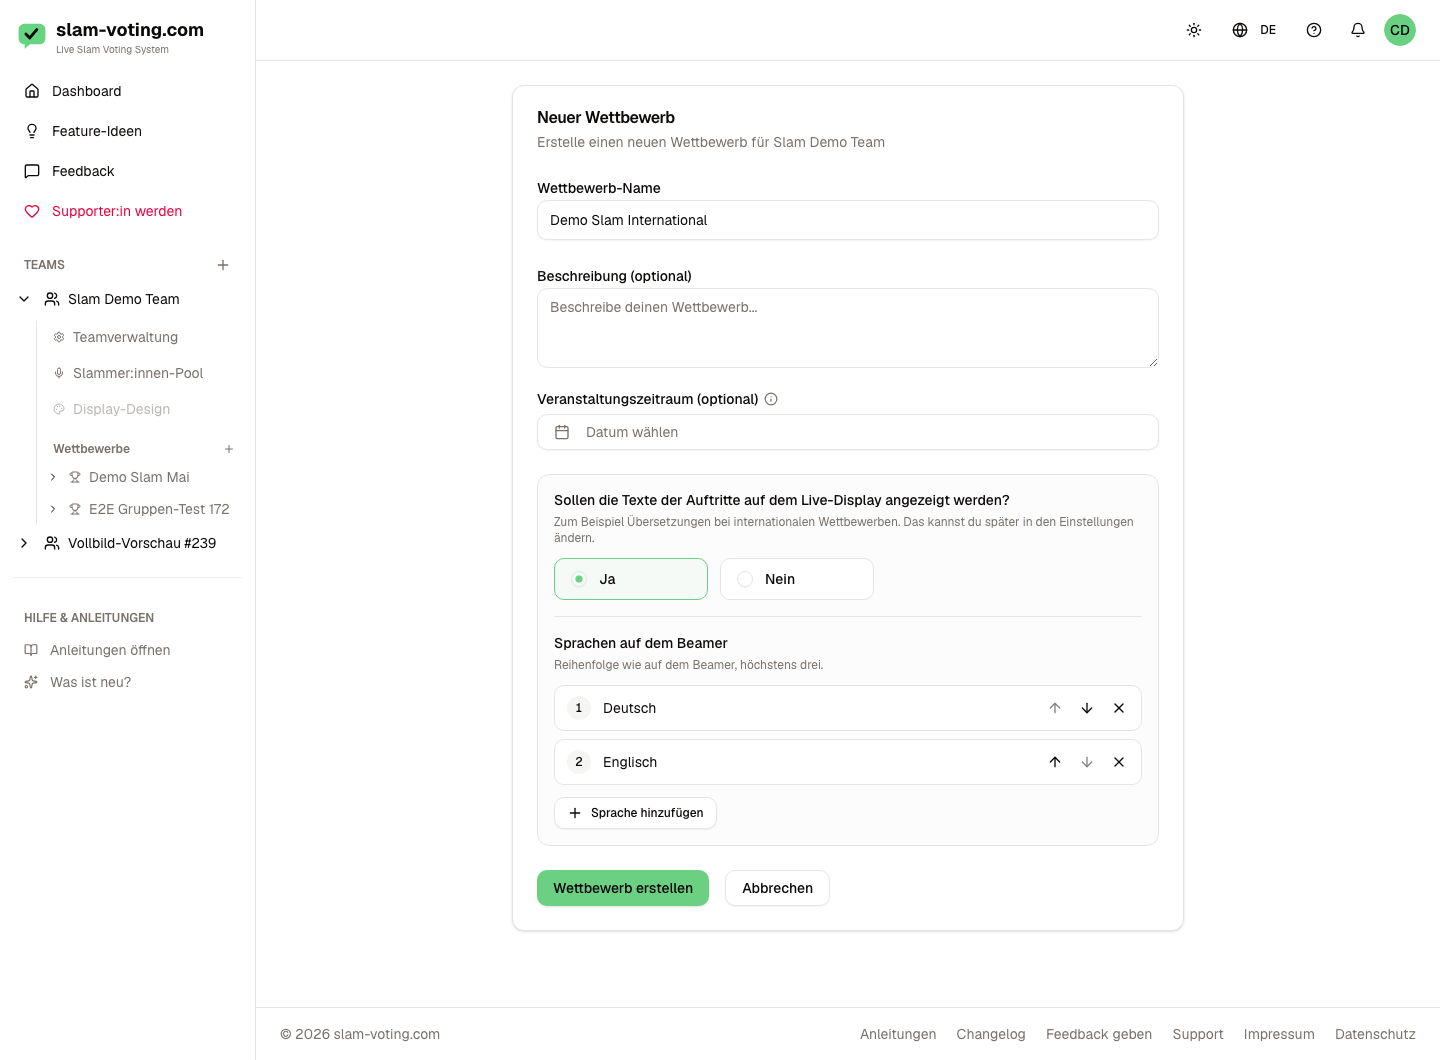Move Deutsch up with arrow icon
1440x1060 pixels.
[1055, 708]
